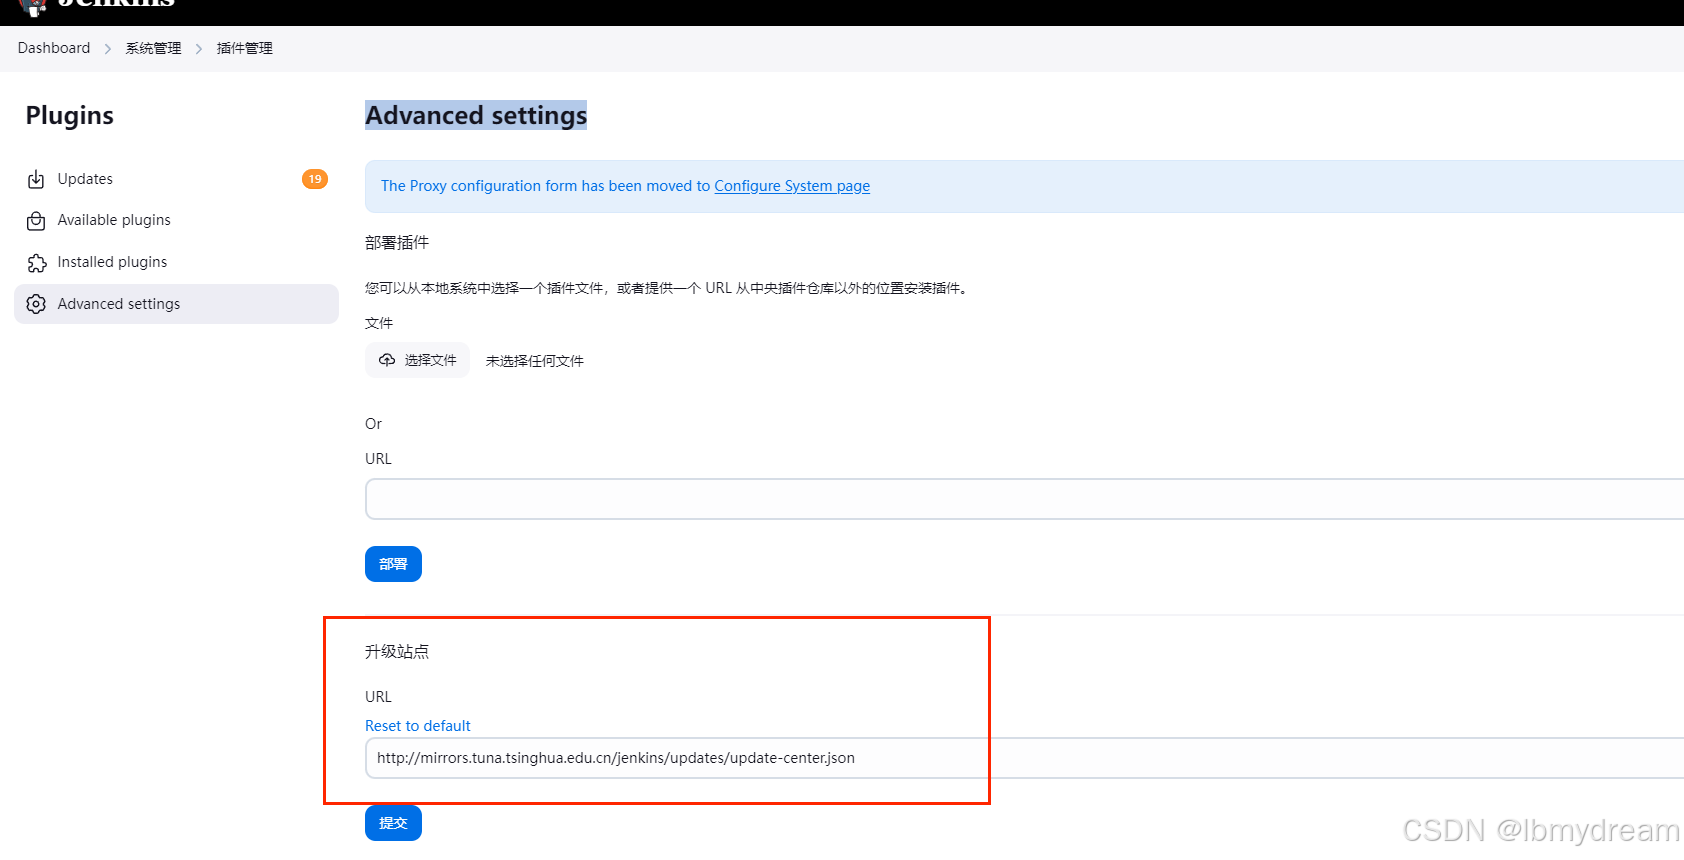Open the 插件管理 breadcrumb
1684x860 pixels.
244,48
